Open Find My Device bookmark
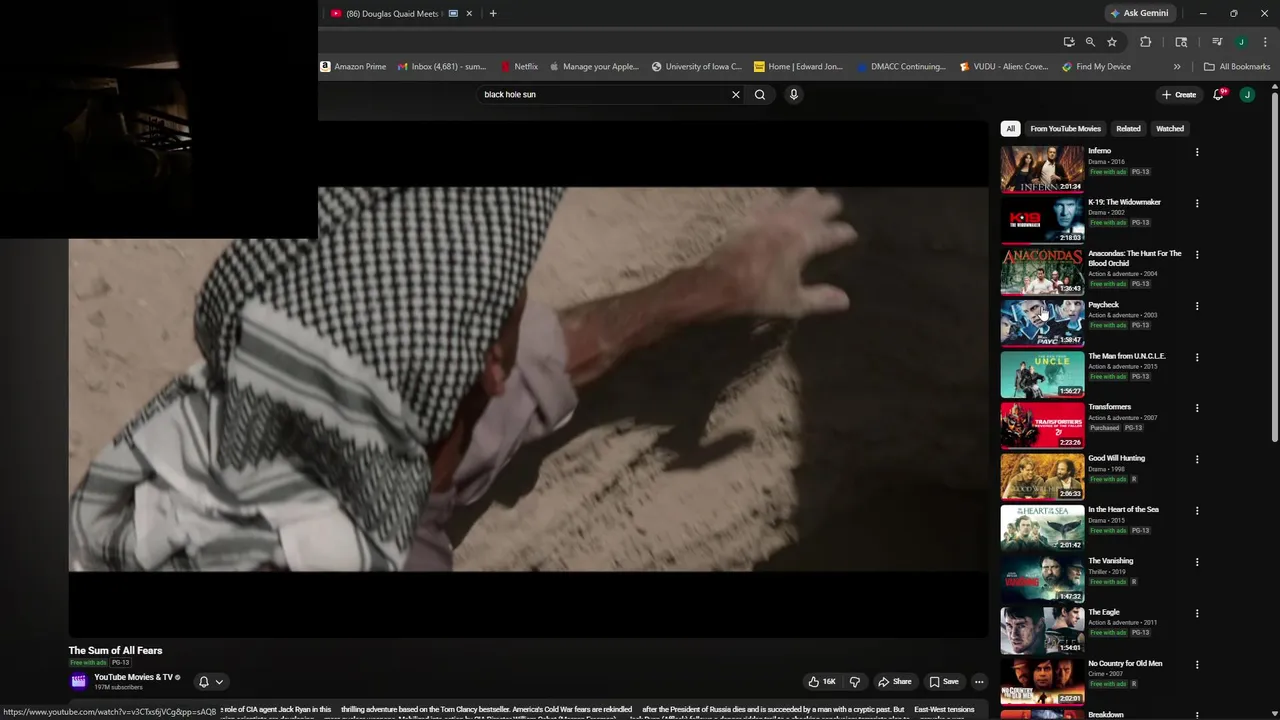The height and width of the screenshot is (720, 1280). click(x=1096, y=67)
